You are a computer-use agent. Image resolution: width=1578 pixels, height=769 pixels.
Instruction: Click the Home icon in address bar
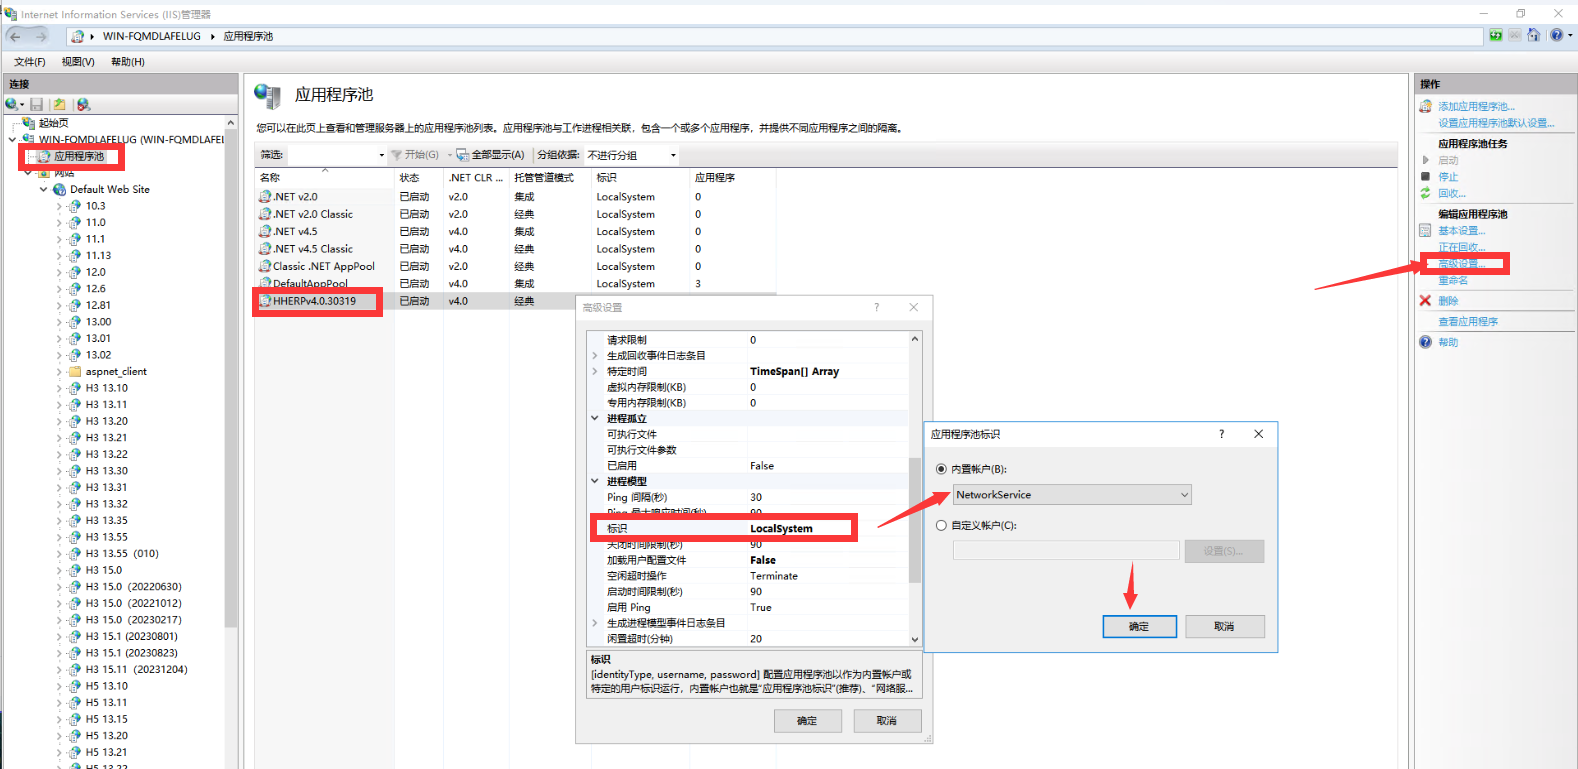[x=1533, y=35]
